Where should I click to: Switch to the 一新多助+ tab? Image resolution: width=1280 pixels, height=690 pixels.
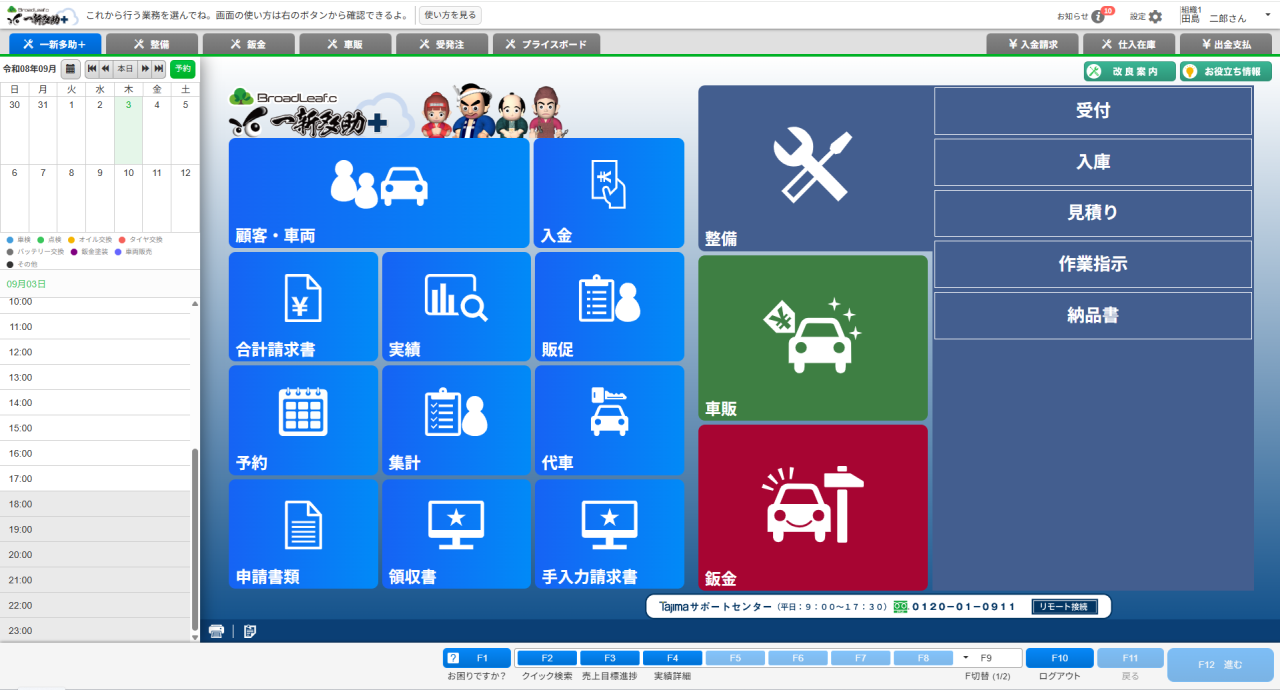[x=55, y=44]
